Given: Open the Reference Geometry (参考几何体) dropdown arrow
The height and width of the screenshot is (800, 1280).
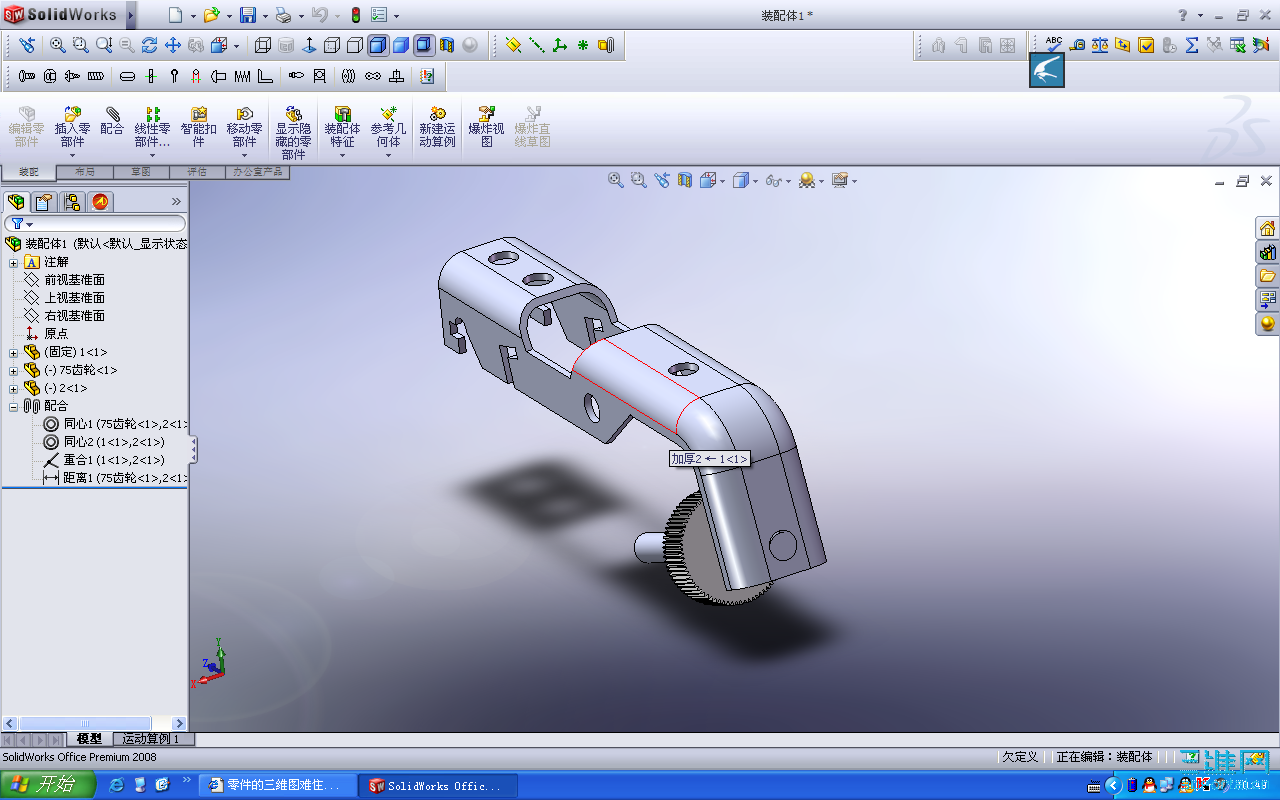Looking at the screenshot, I should 388,155.
